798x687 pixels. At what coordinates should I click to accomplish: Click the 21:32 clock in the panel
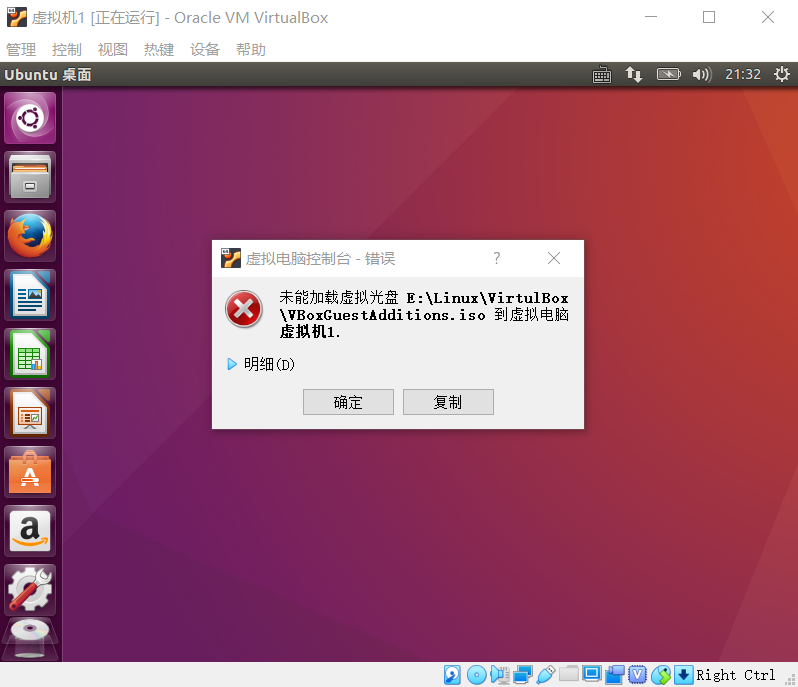tap(743, 75)
